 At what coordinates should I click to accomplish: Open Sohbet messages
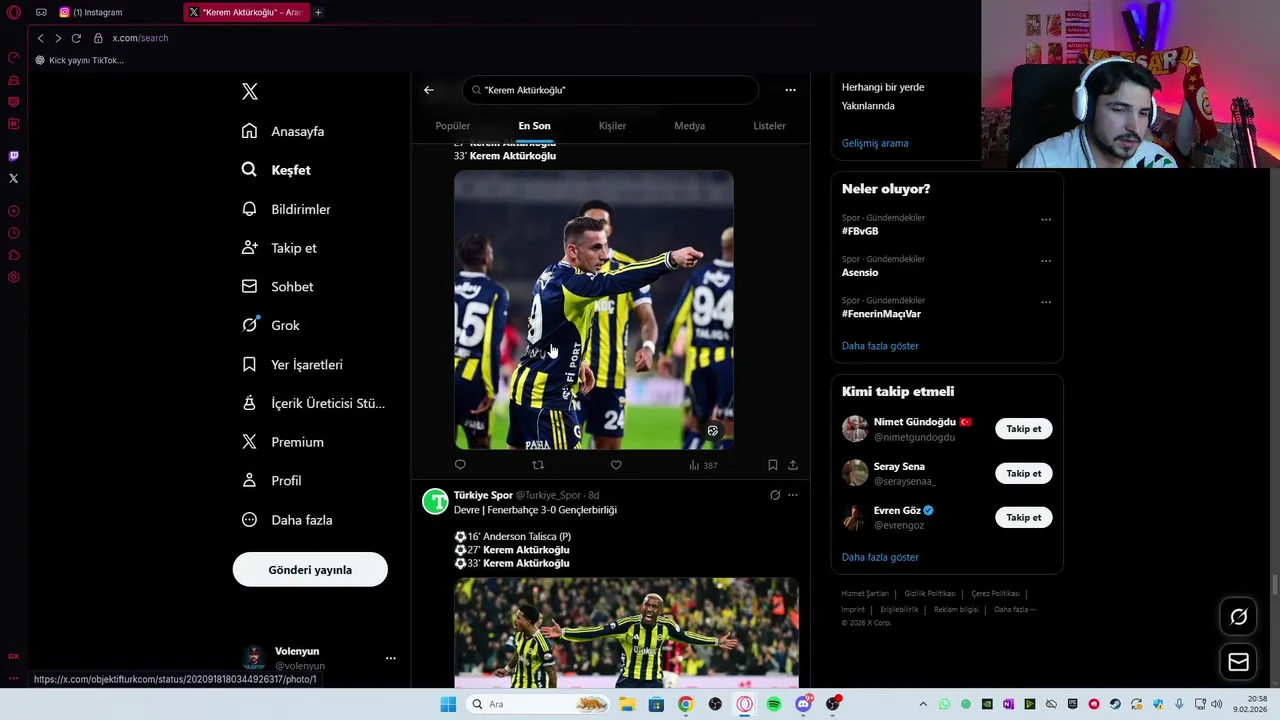click(279, 287)
